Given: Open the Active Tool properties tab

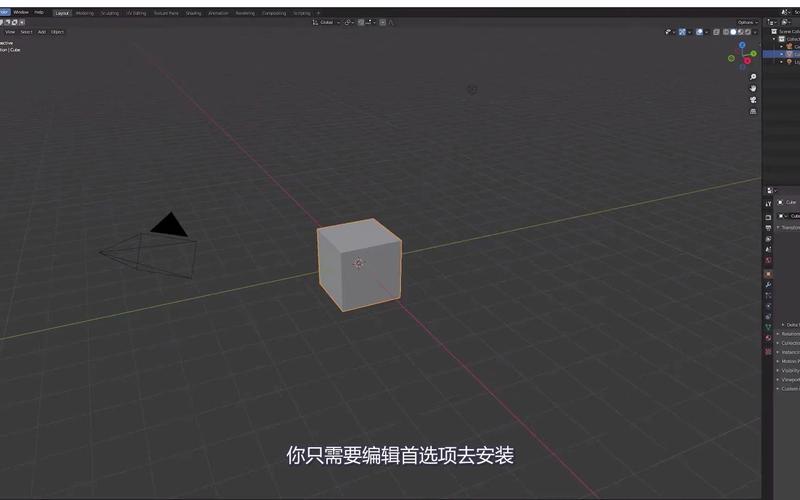Looking at the screenshot, I should pyautogui.click(x=768, y=204).
